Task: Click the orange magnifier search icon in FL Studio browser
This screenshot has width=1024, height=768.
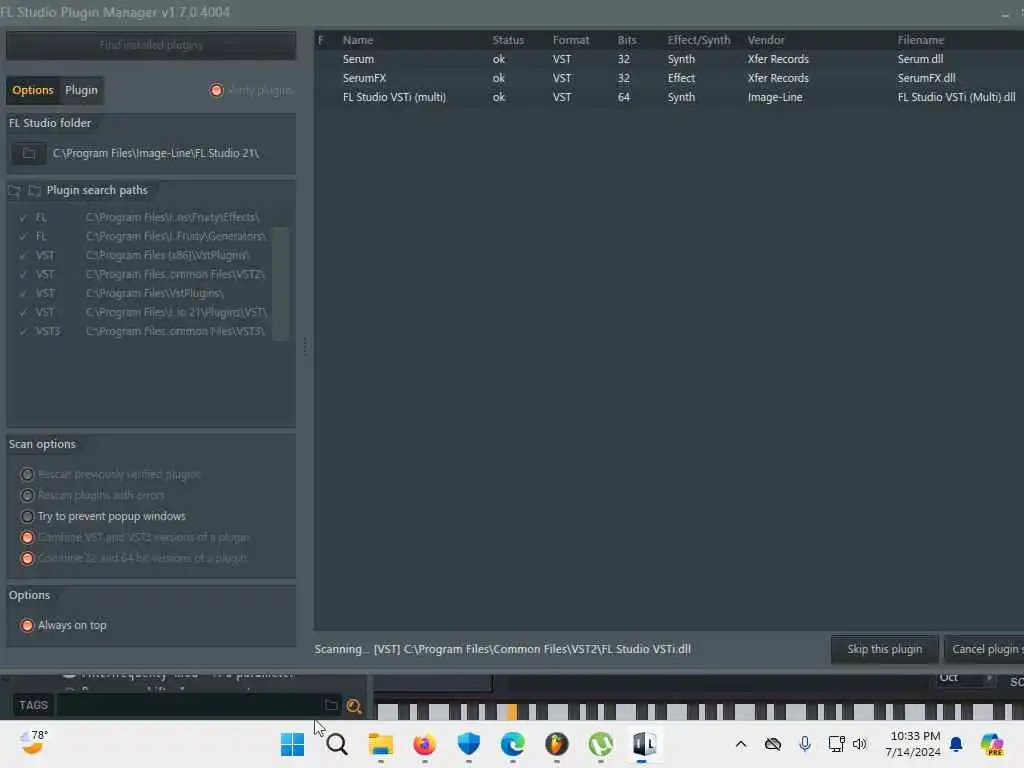Action: 353,706
